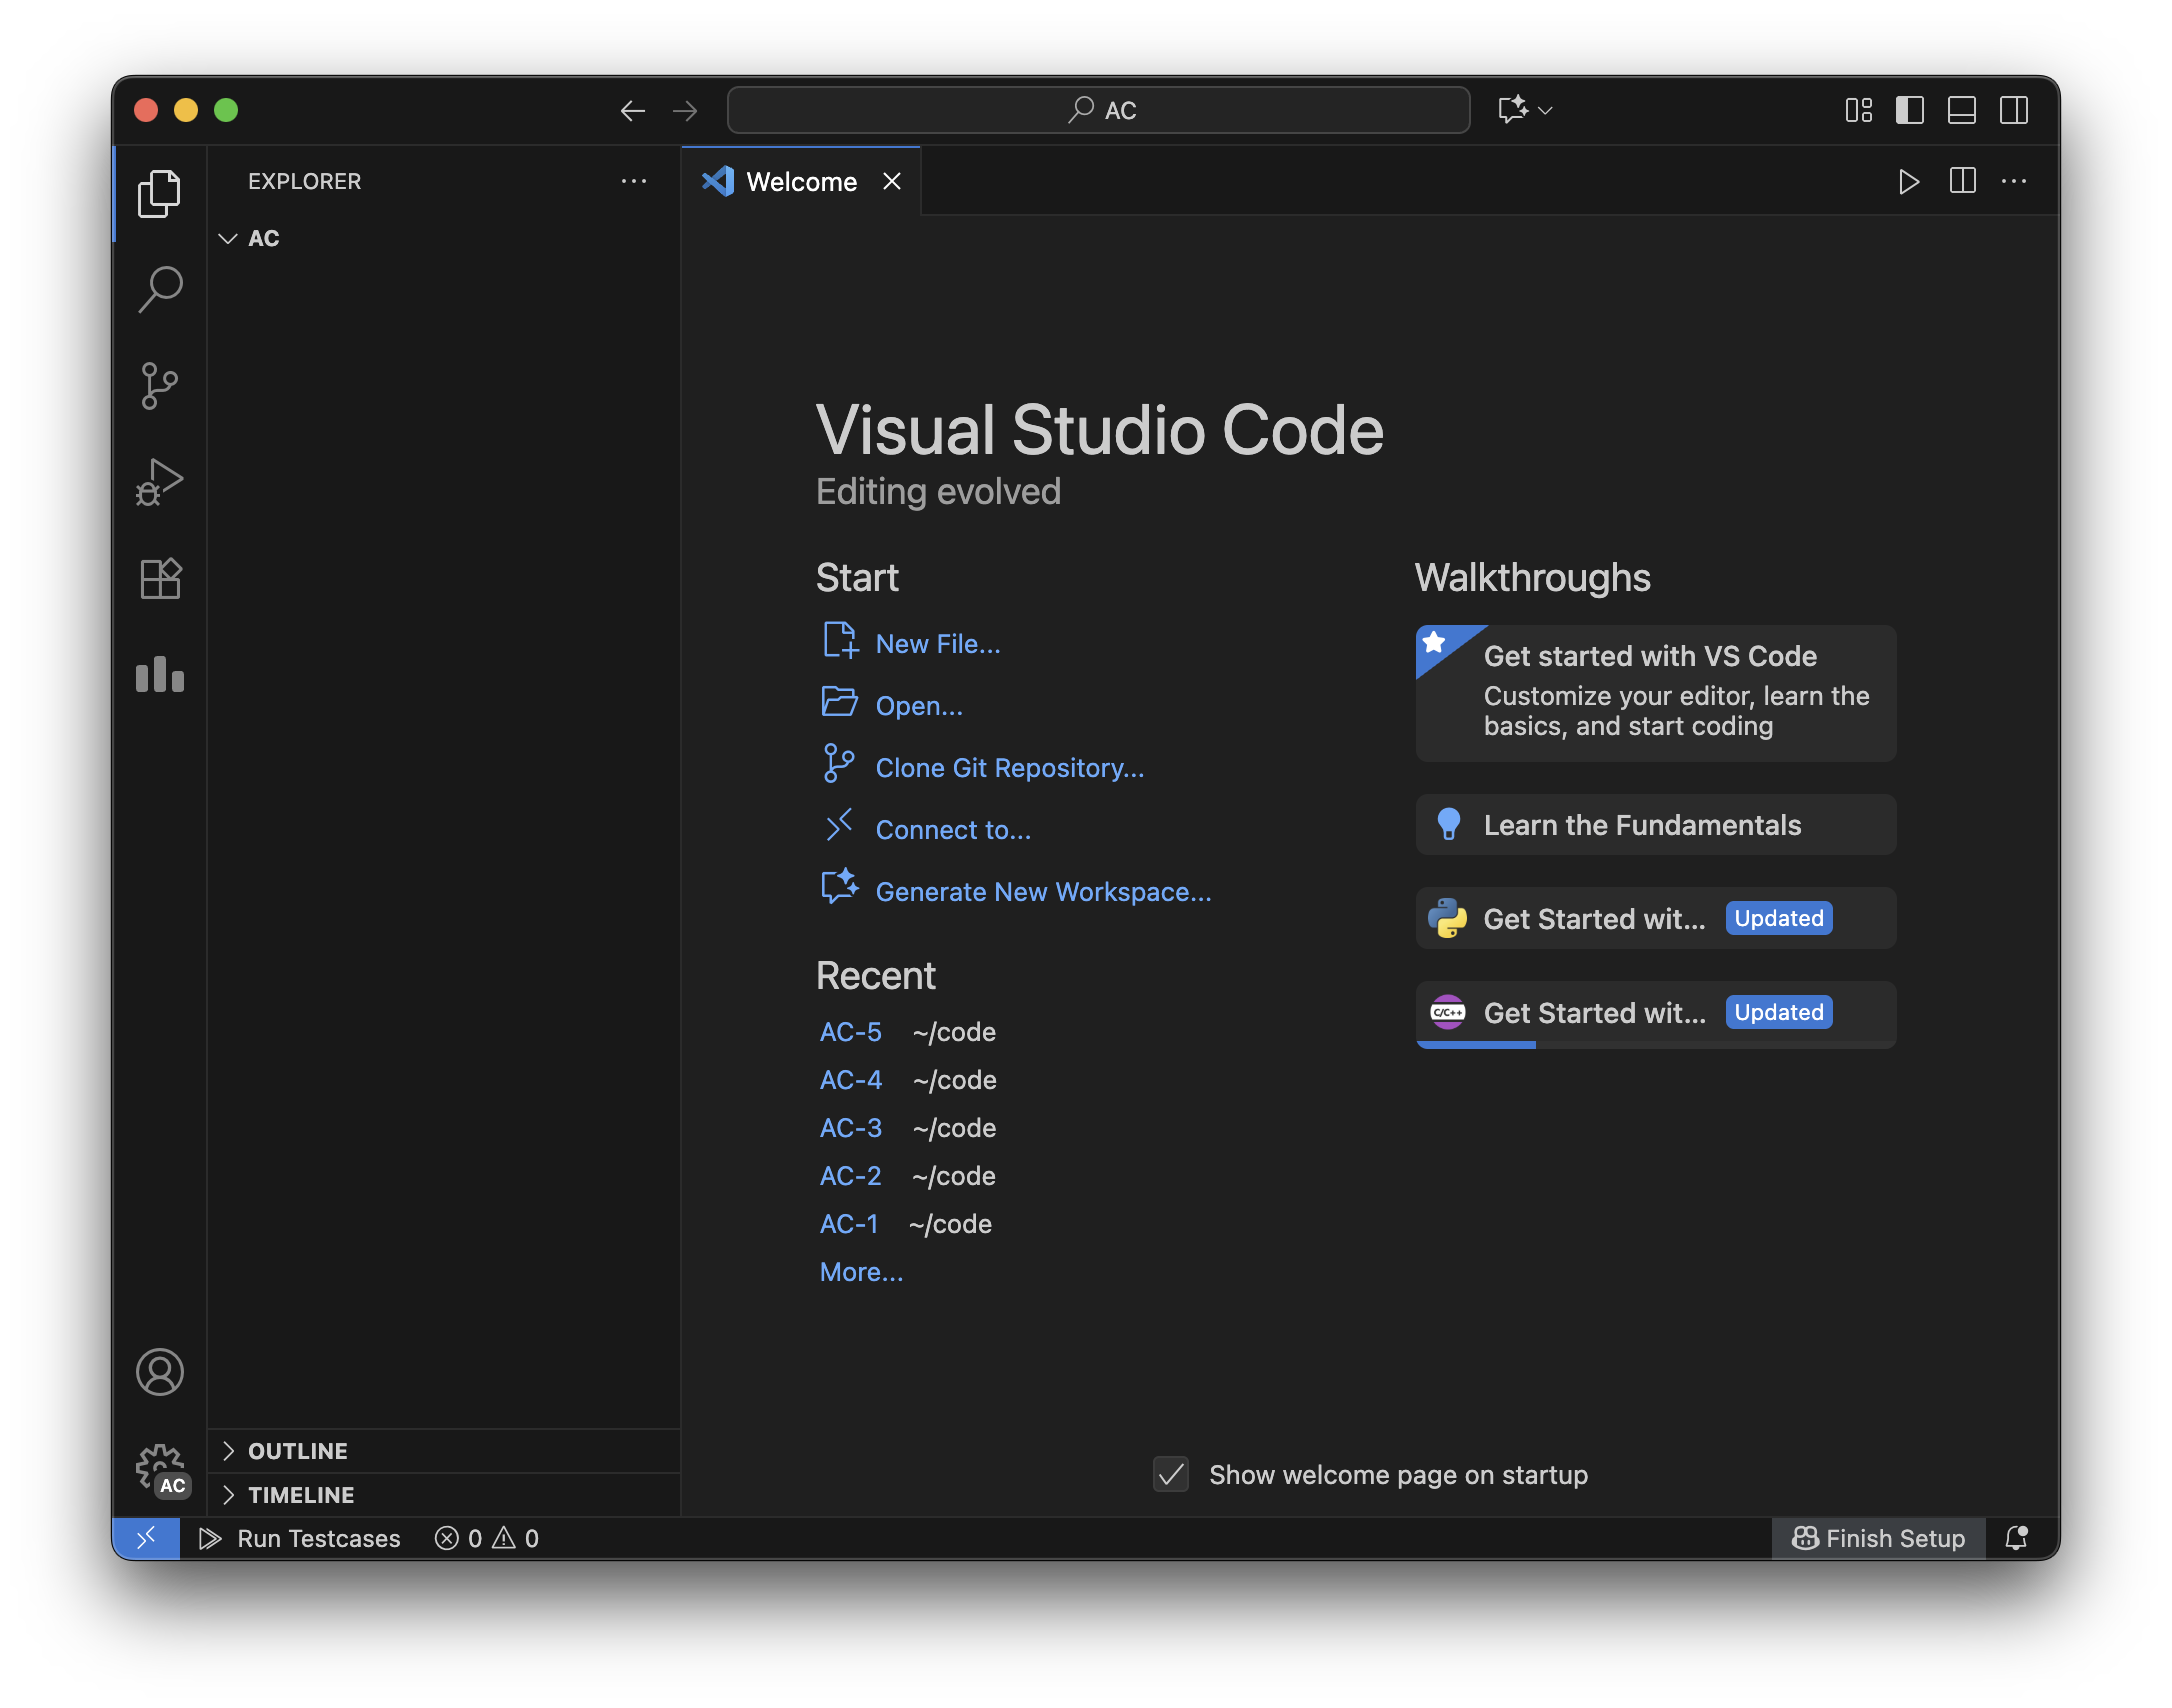This screenshot has width=2172, height=1708.
Task: Open recent folder AC-3
Action: pos(850,1128)
